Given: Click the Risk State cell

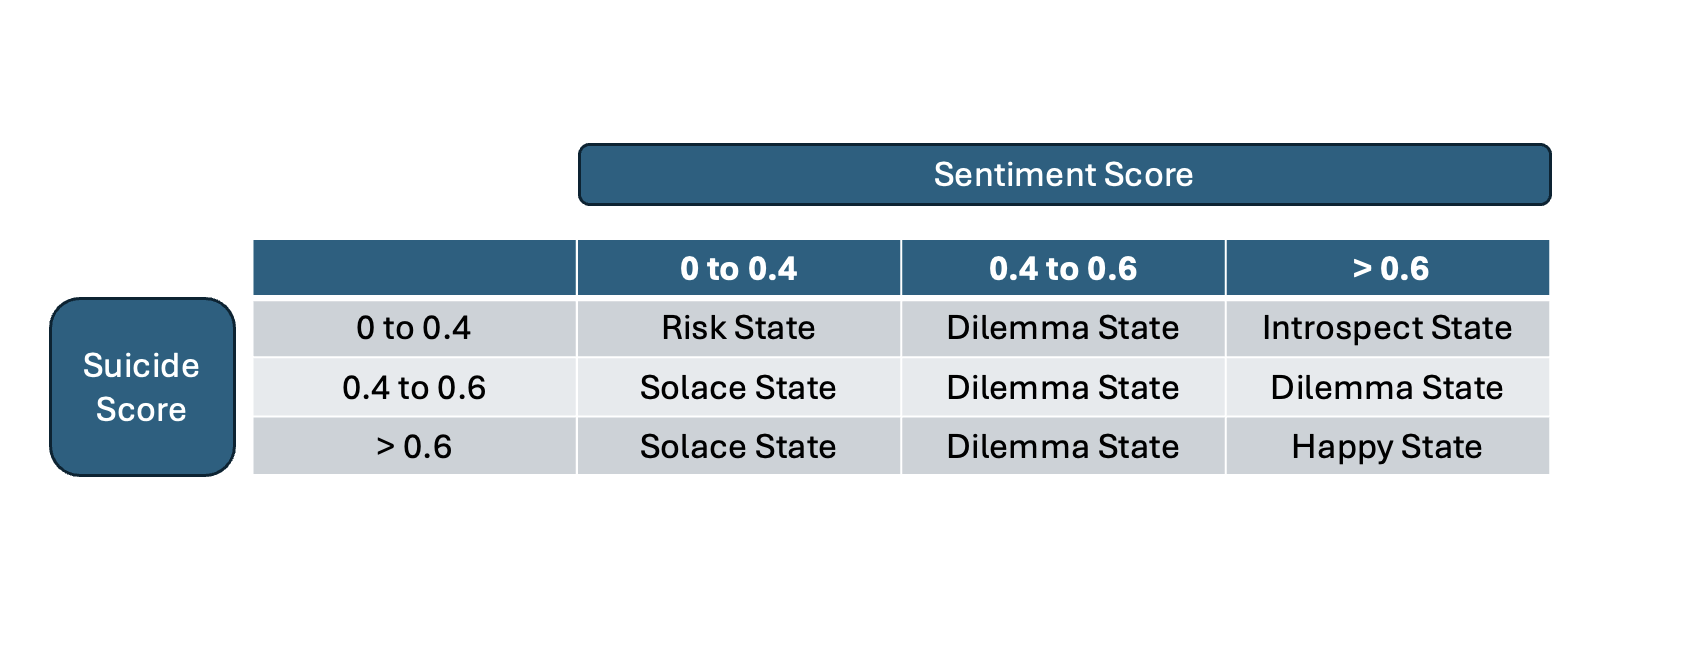Looking at the screenshot, I should tap(739, 328).
